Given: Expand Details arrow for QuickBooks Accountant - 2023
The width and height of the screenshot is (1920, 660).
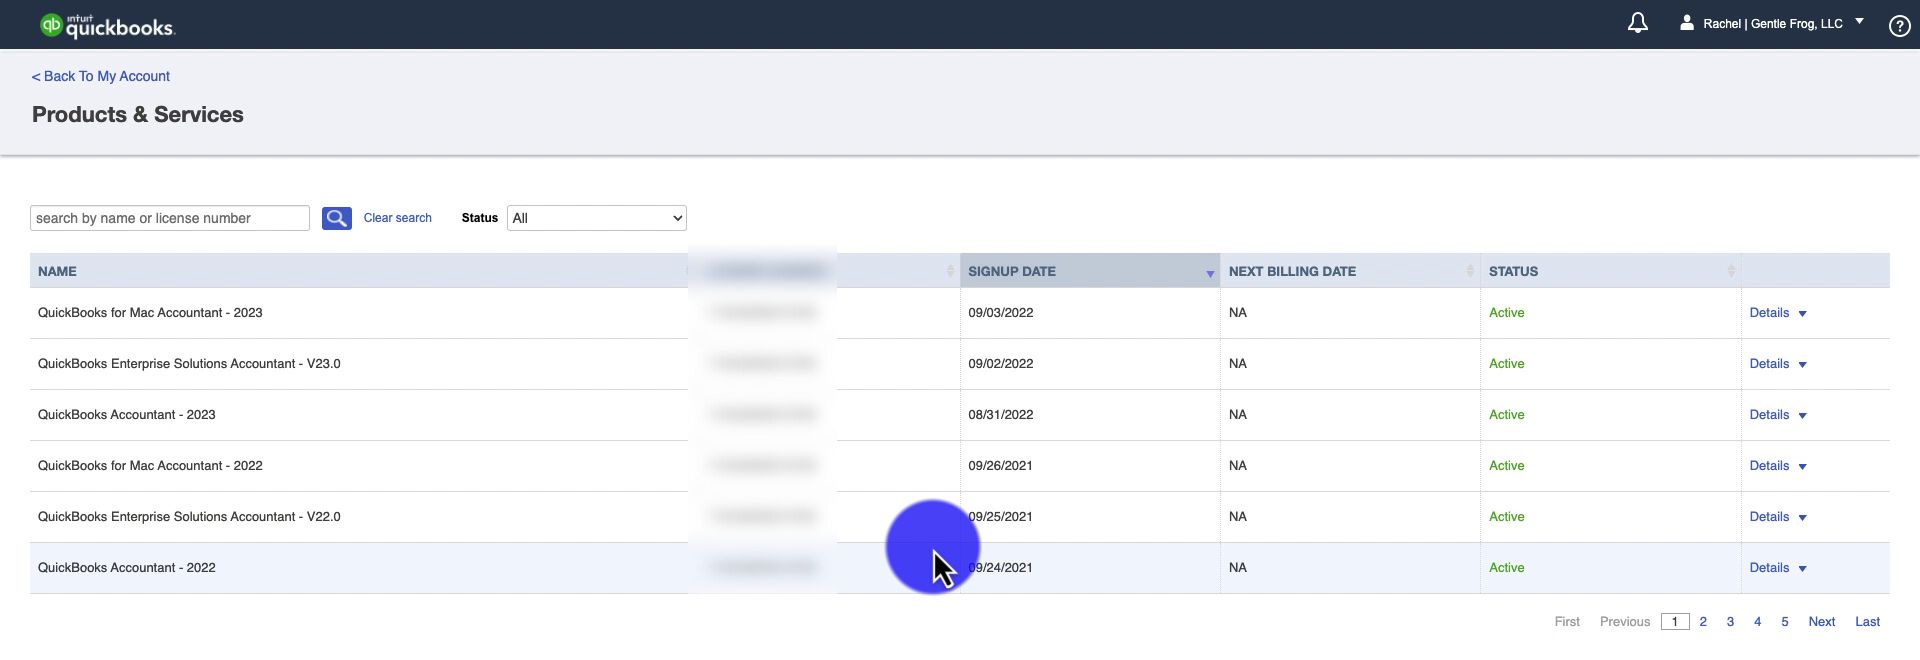Looking at the screenshot, I should tap(1802, 416).
